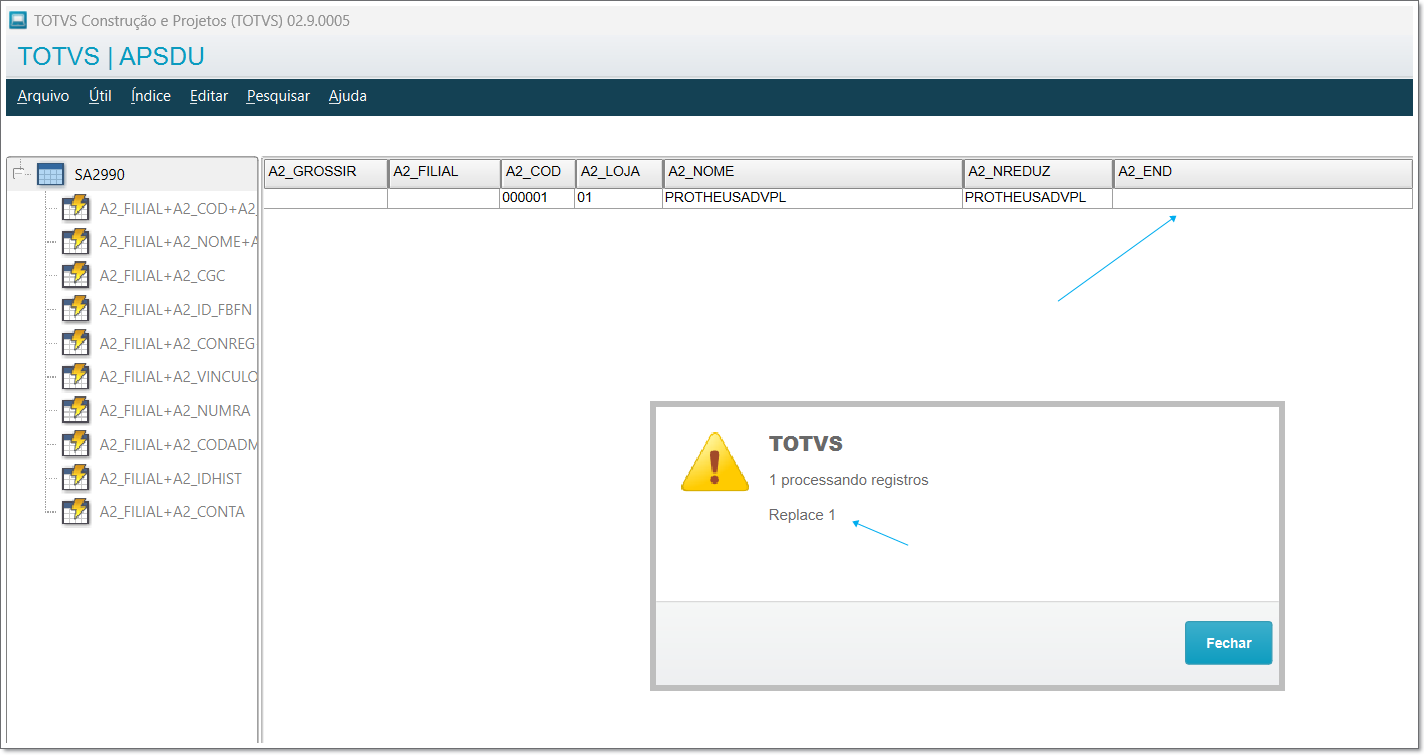Viewport: 1425px width, 755px height.
Task: Select the 000001 cell in A2_COD
Action: [x=537, y=198]
